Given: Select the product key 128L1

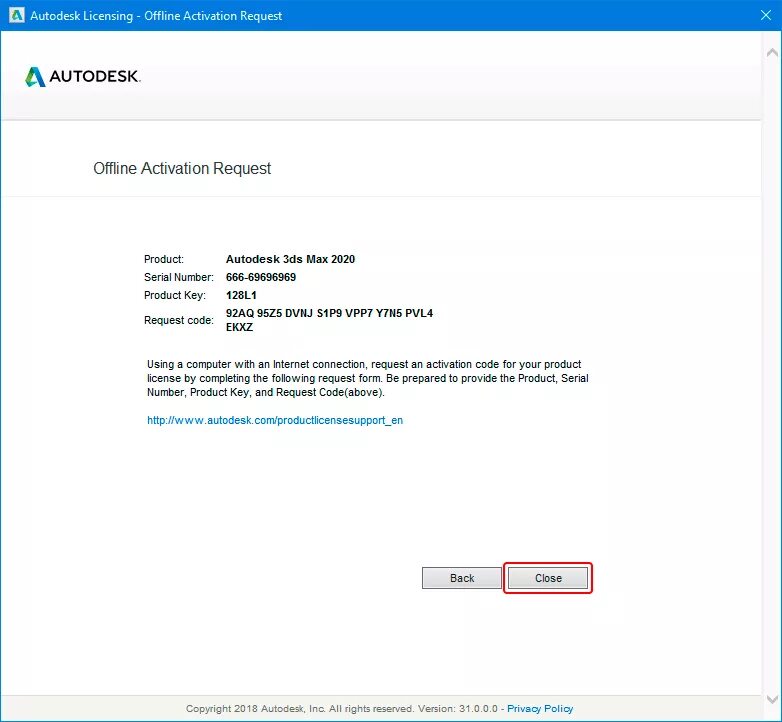Looking at the screenshot, I should pos(241,295).
